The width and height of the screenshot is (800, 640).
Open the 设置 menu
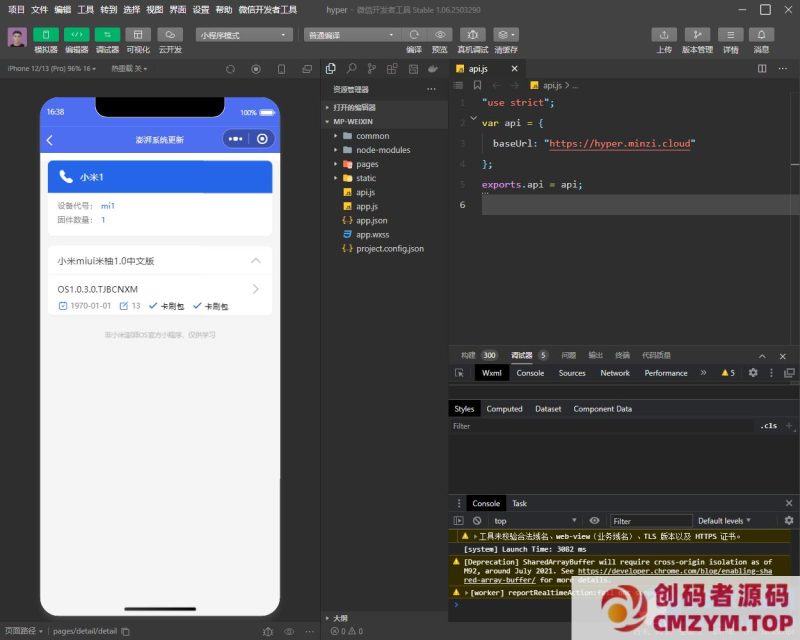click(202, 11)
